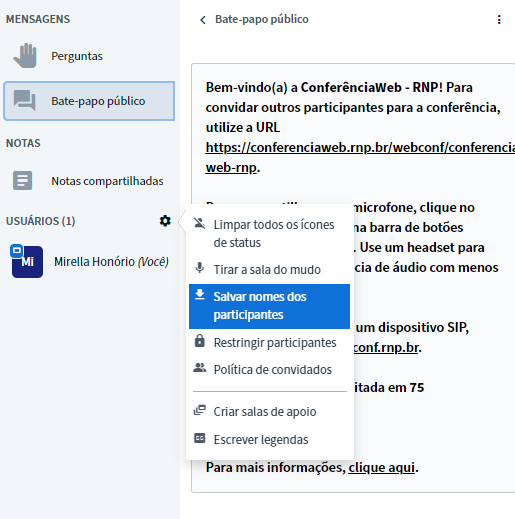This screenshot has width=515, height=519.
Task: Open Política de convidados
Action: (269, 370)
